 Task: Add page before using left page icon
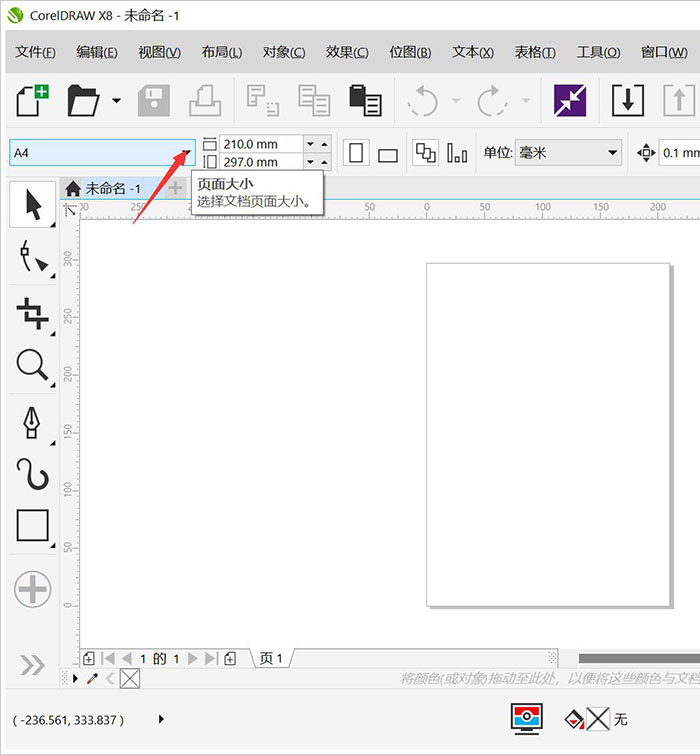tap(89, 658)
